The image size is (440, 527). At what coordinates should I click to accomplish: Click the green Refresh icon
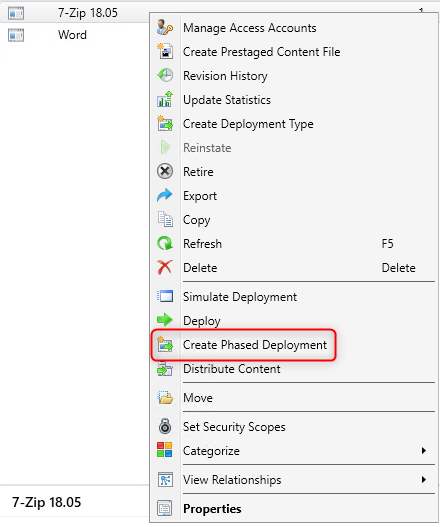coord(165,243)
